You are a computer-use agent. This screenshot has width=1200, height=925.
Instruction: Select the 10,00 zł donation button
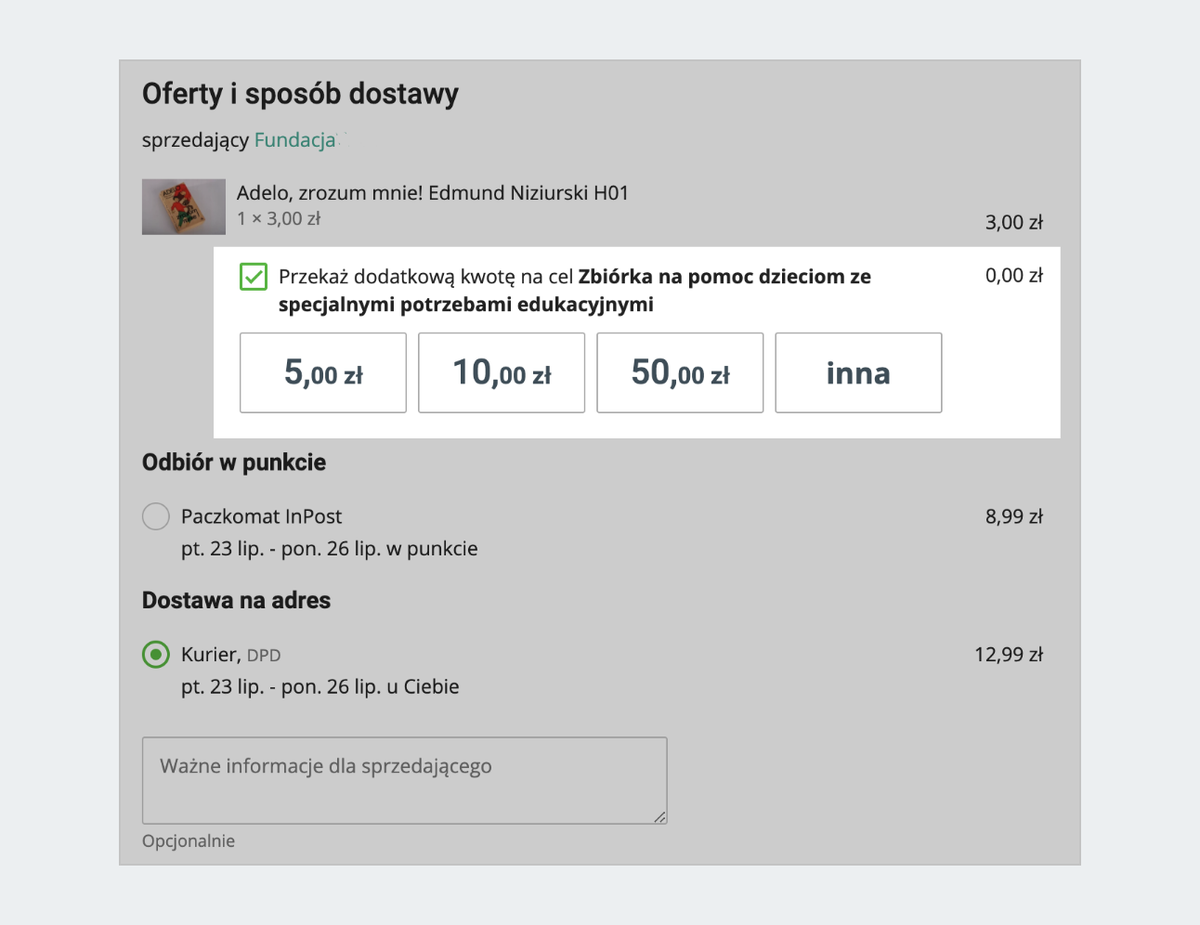coord(501,373)
